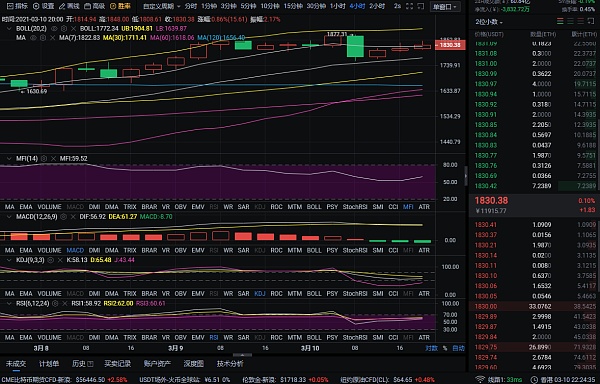Viewport: 600px width, 384px height.
Task: Switch to the 计划单 tab
Action: pyautogui.click(x=49, y=364)
